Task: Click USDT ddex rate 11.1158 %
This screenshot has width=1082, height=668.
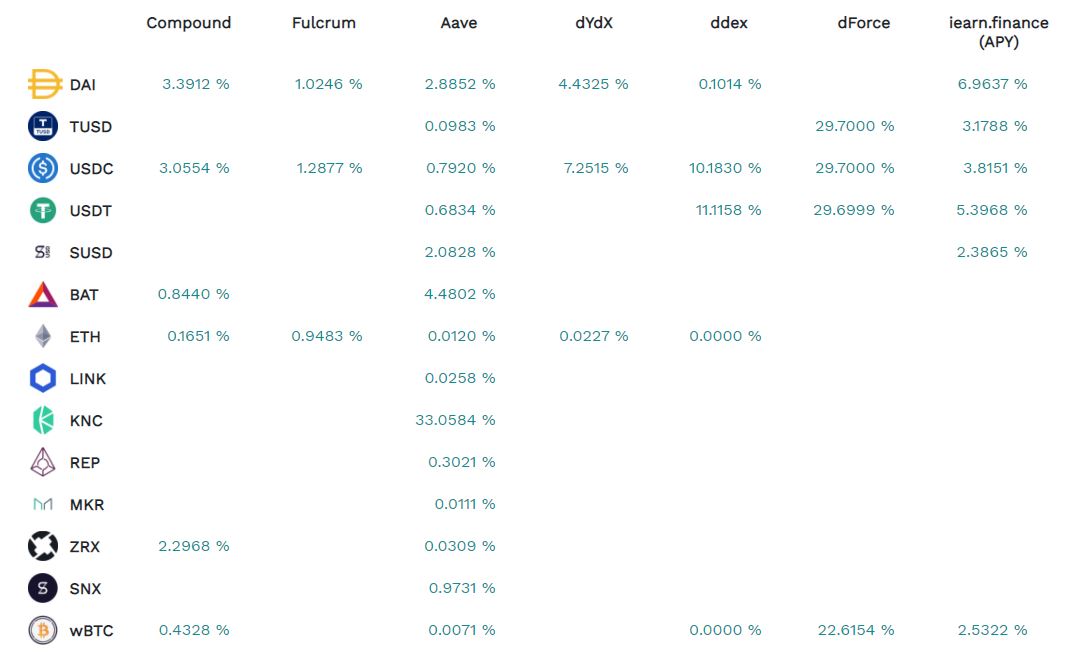Action: tap(728, 210)
